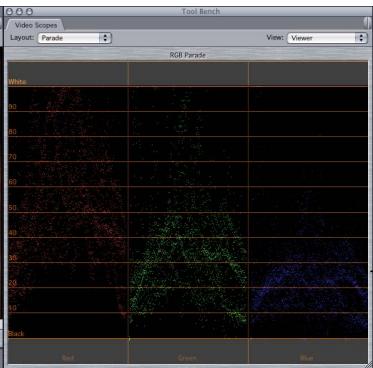Click the Layout dropdown stepper arrows
373x368 pixels.
click(105, 38)
